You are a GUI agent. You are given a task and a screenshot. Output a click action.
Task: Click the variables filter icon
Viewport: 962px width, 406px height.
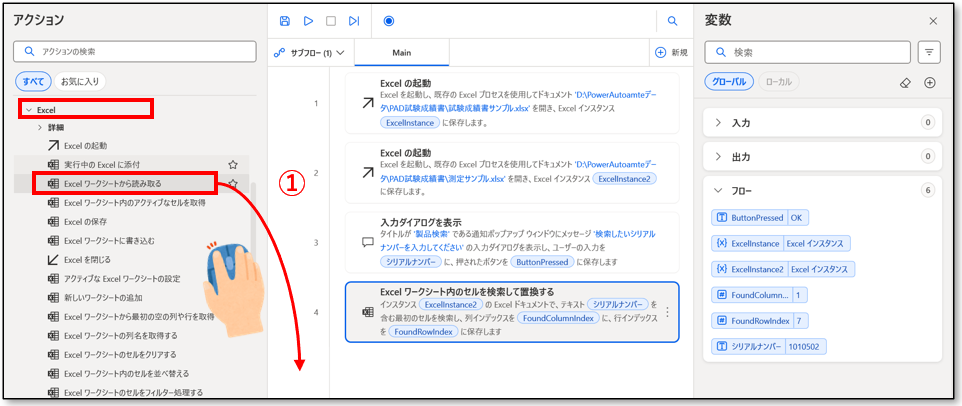click(x=930, y=52)
